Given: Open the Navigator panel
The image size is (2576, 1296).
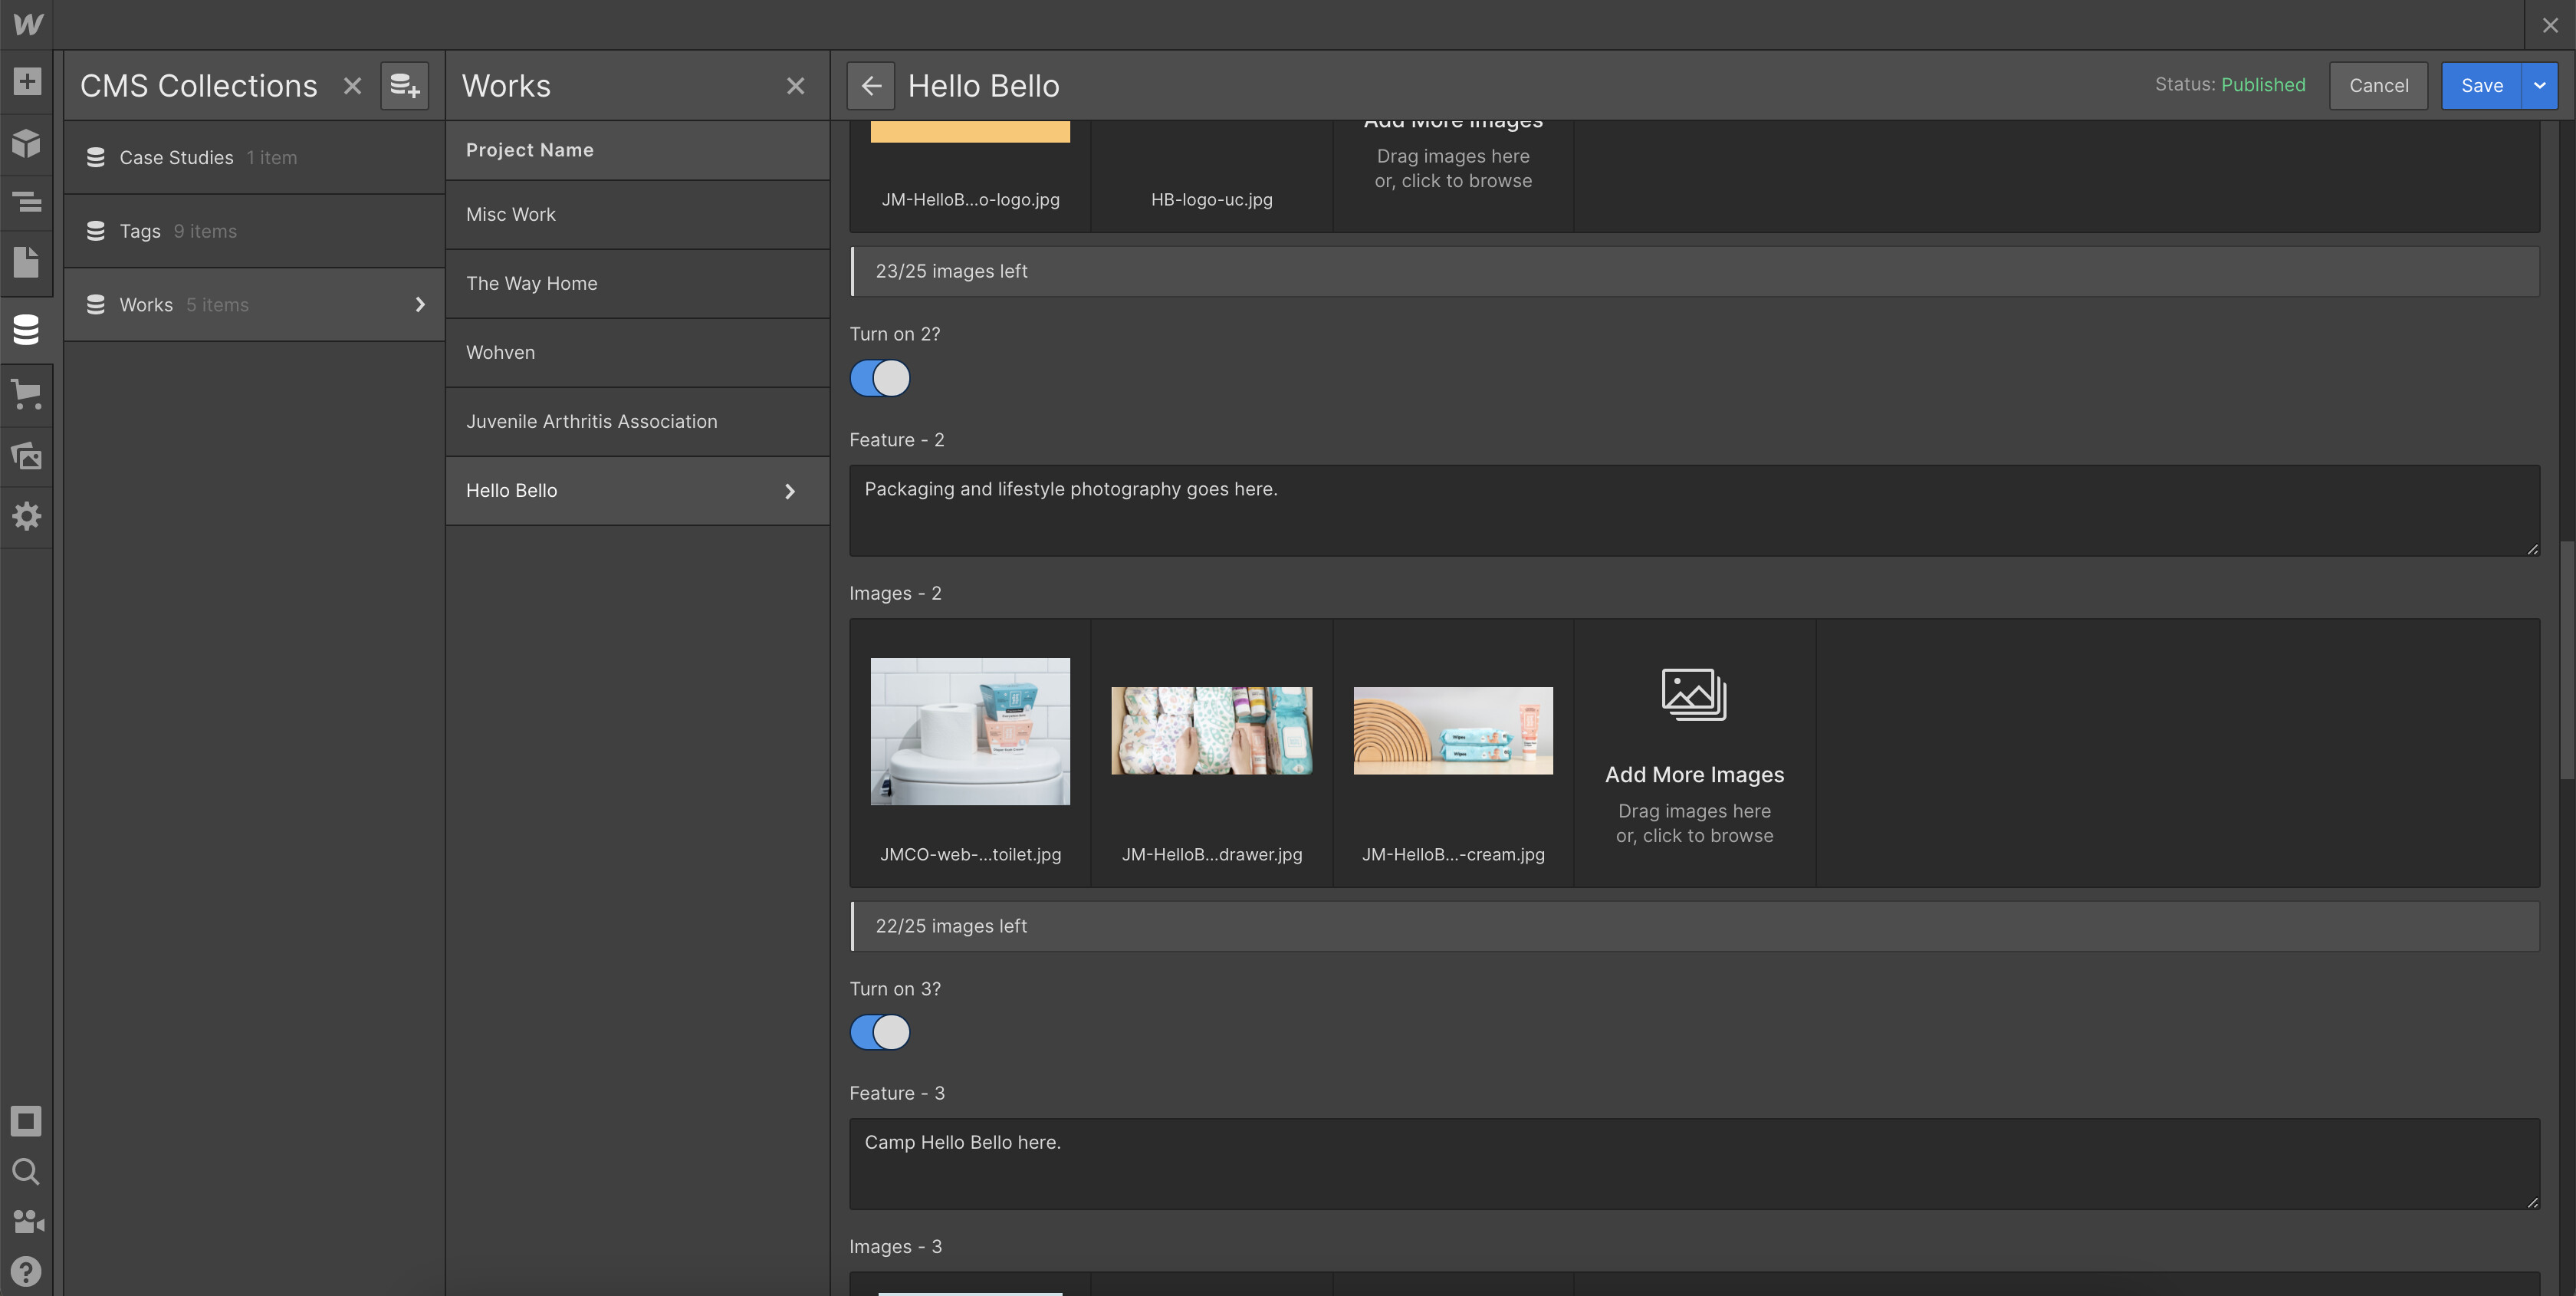Looking at the screenshot, I should pyautogui.click(x=27, y=203).
